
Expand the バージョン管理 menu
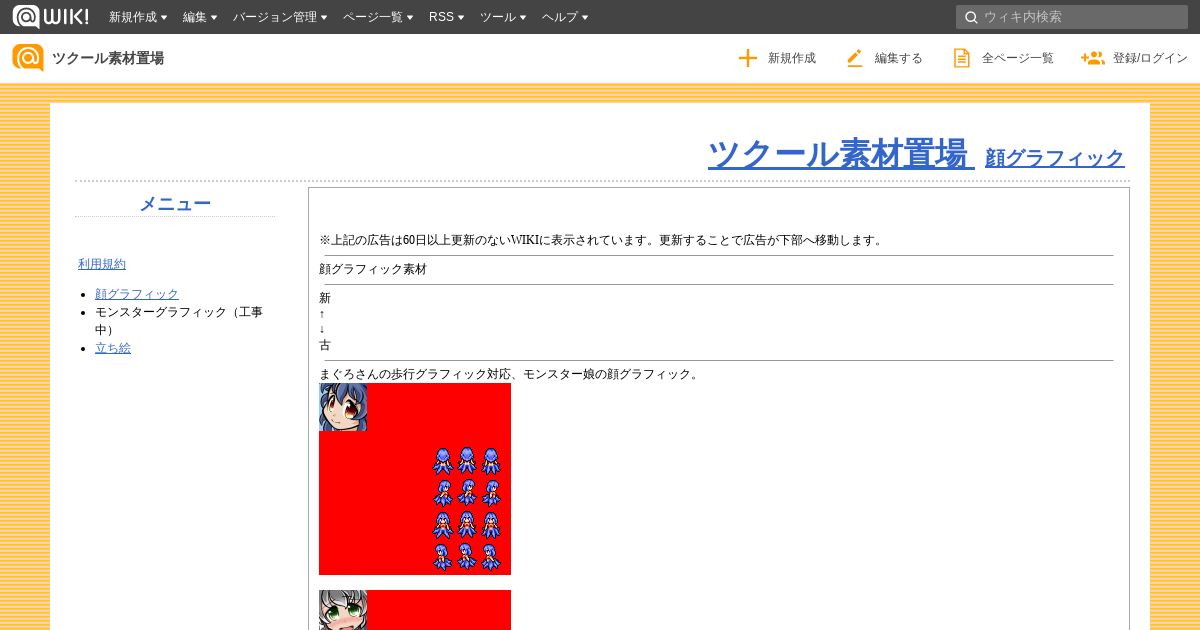280,17
